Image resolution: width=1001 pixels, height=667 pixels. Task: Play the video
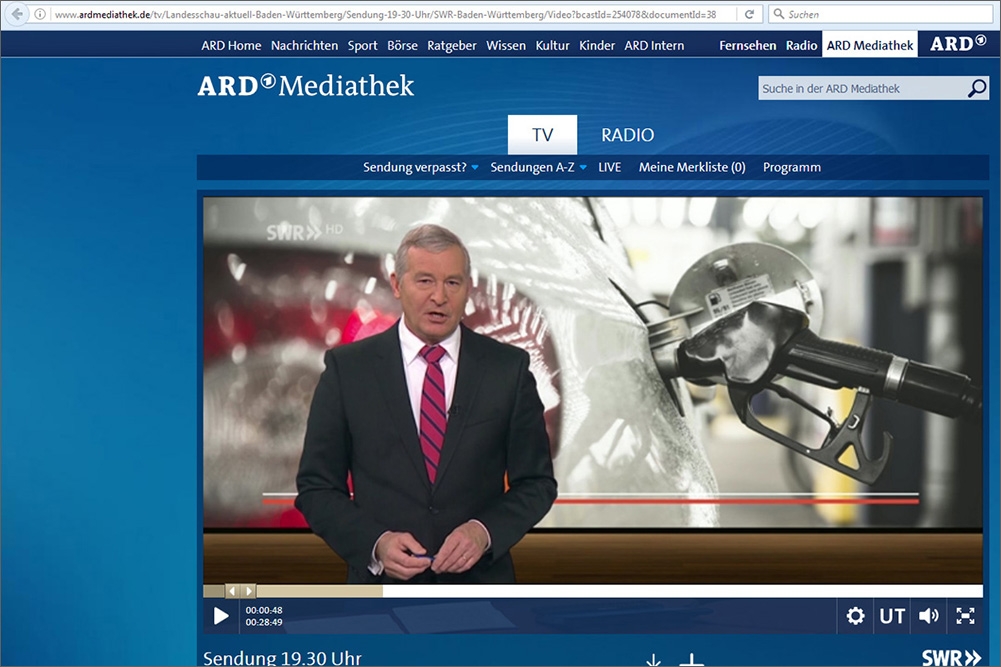(x=221, y=616)
